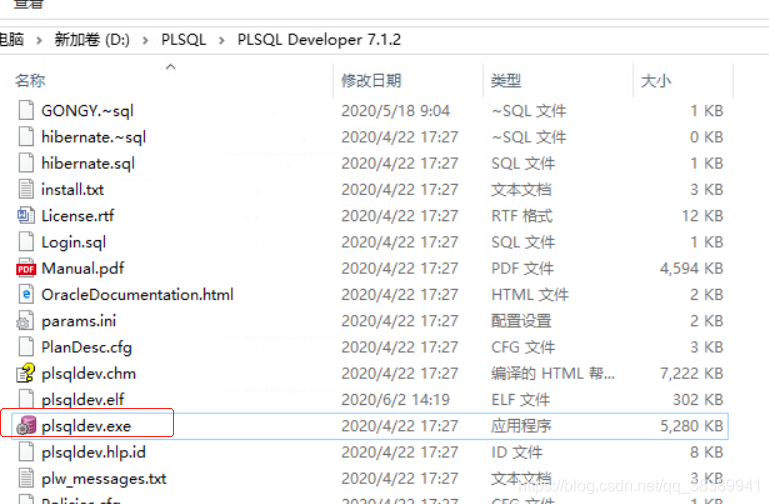Select the Manual.pdf PDF icon

point(26,268)
